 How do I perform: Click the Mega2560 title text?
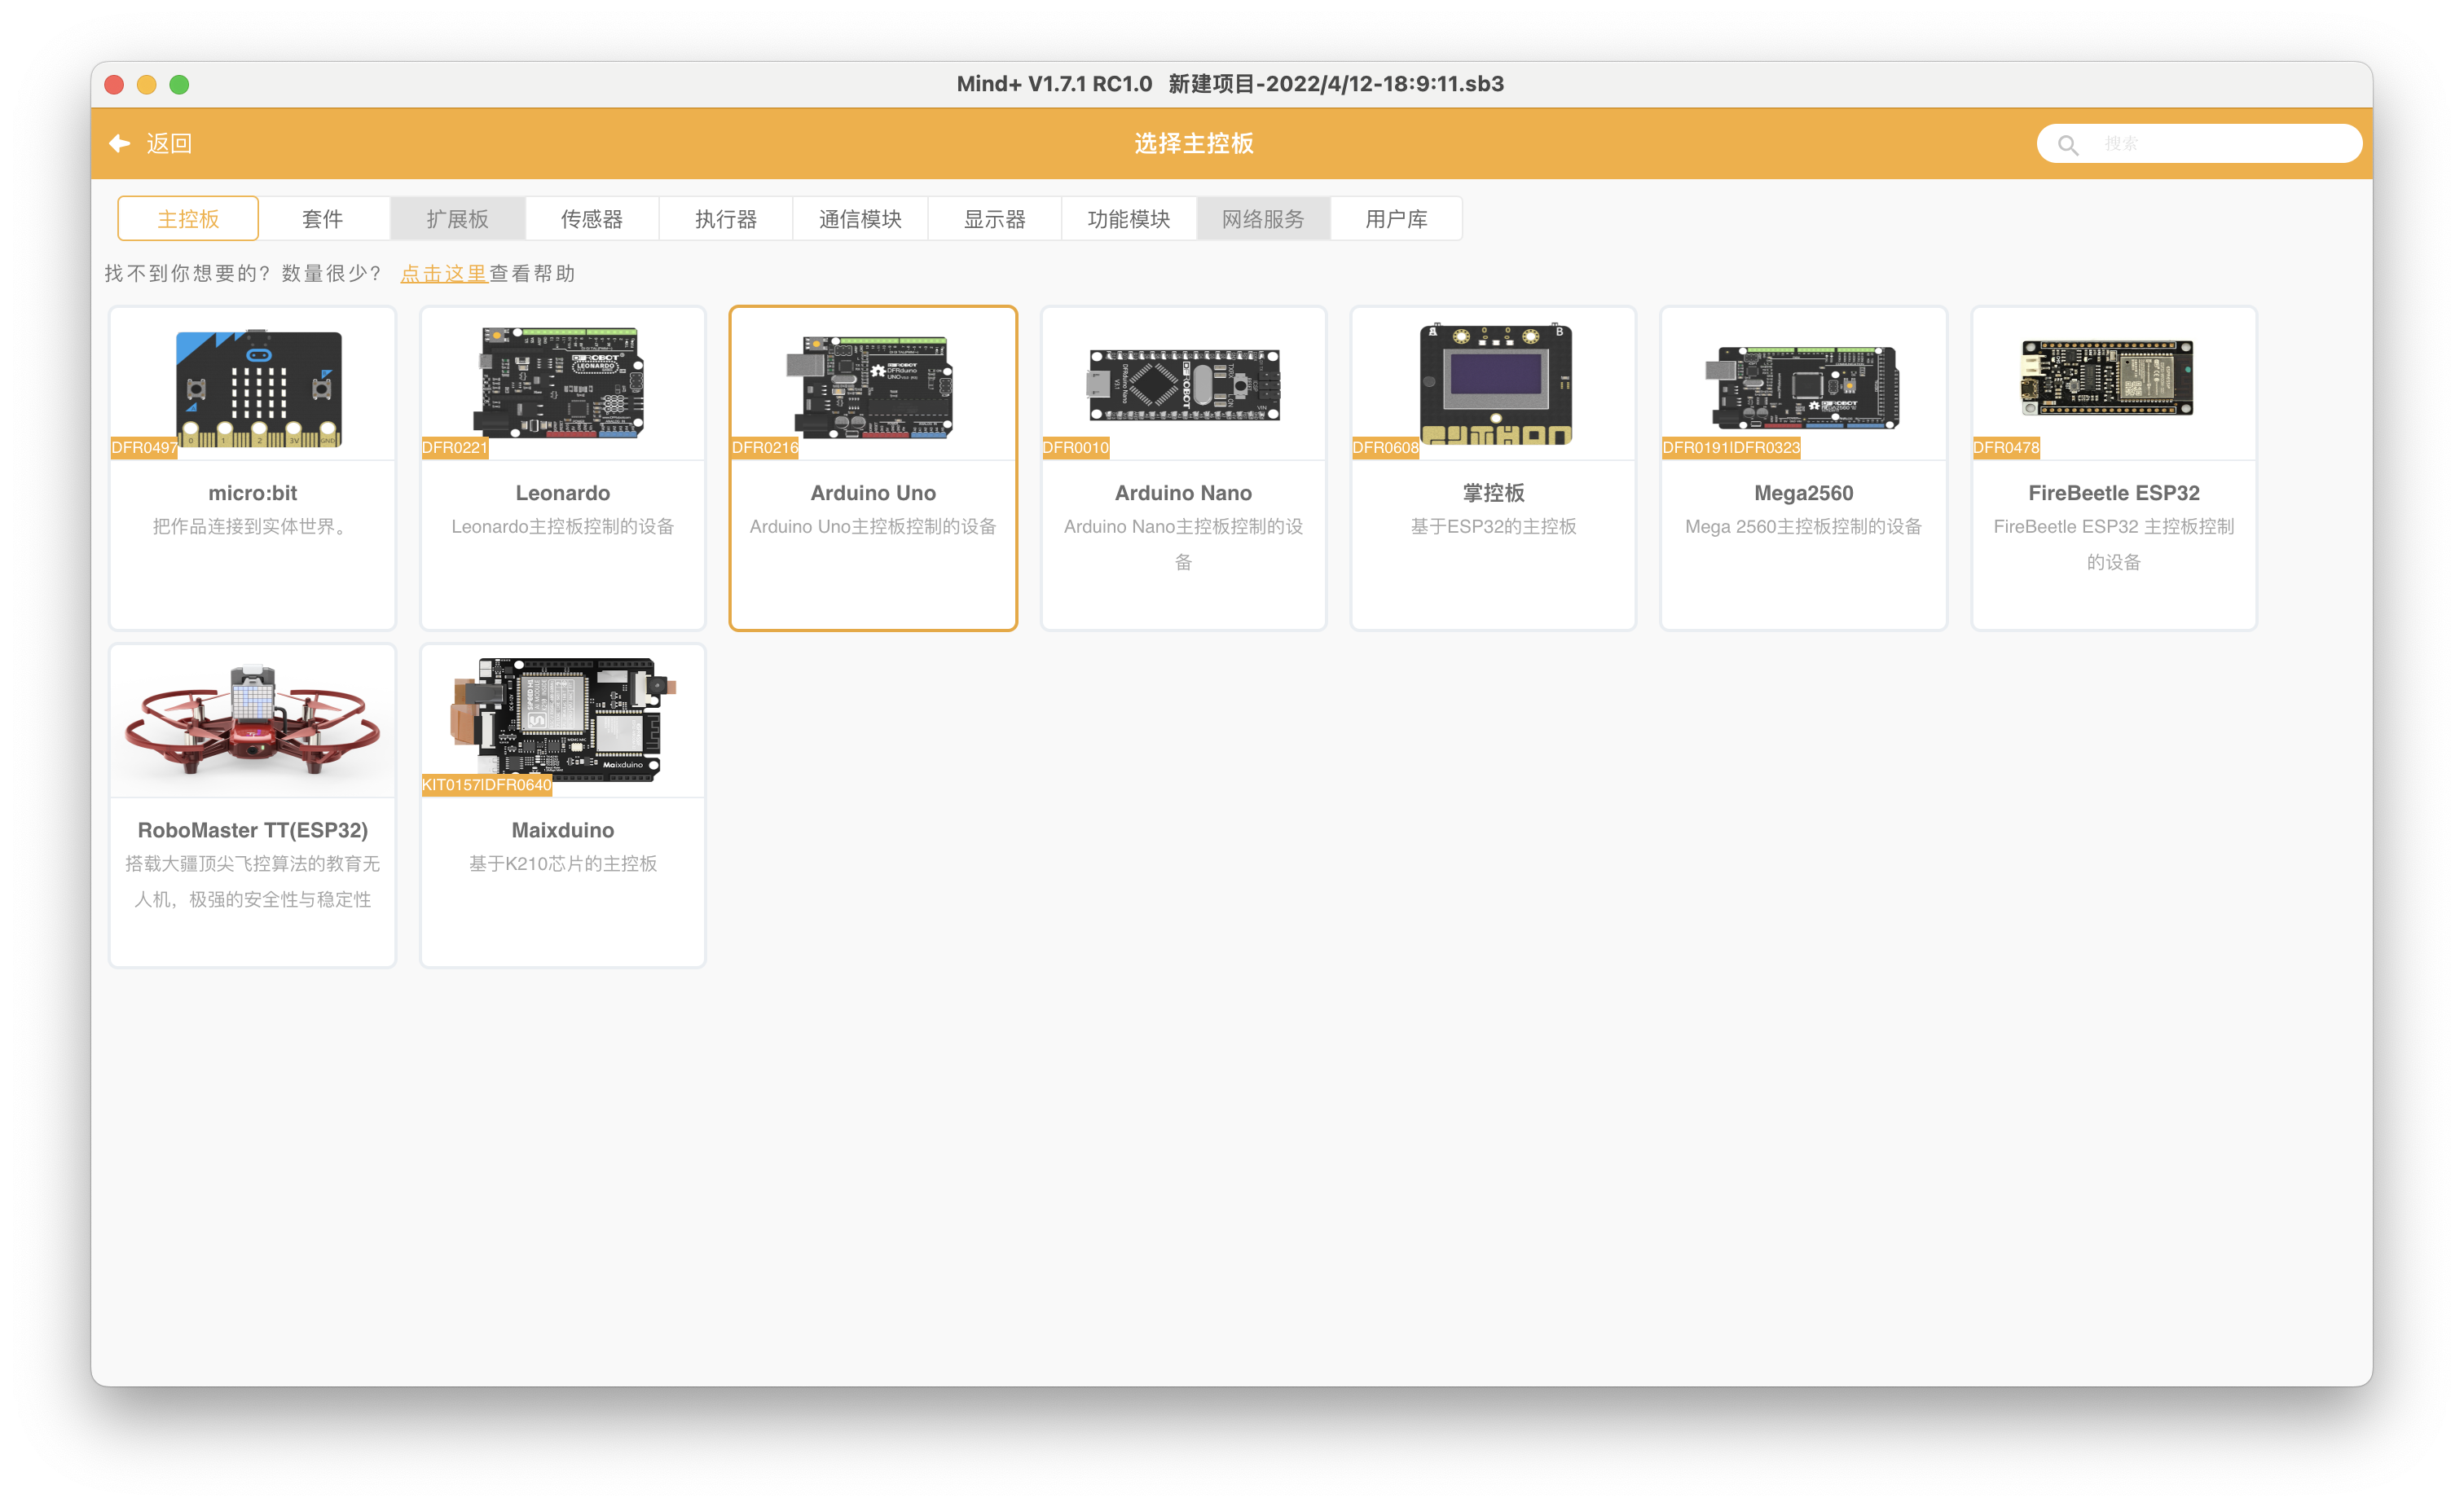coord(1803,493)
